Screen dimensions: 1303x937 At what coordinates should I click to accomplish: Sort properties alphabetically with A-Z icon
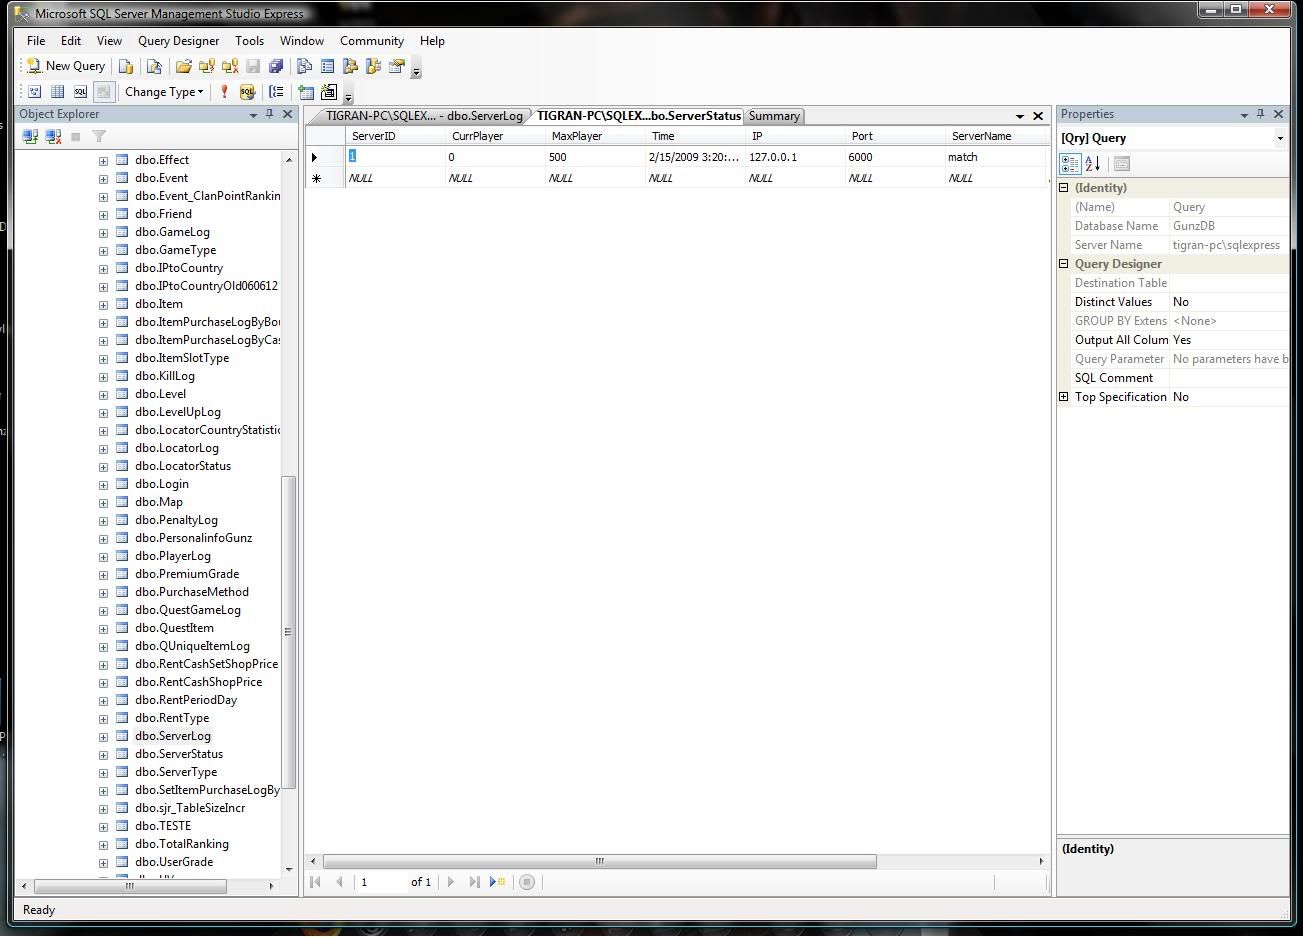pos(1093,164)
